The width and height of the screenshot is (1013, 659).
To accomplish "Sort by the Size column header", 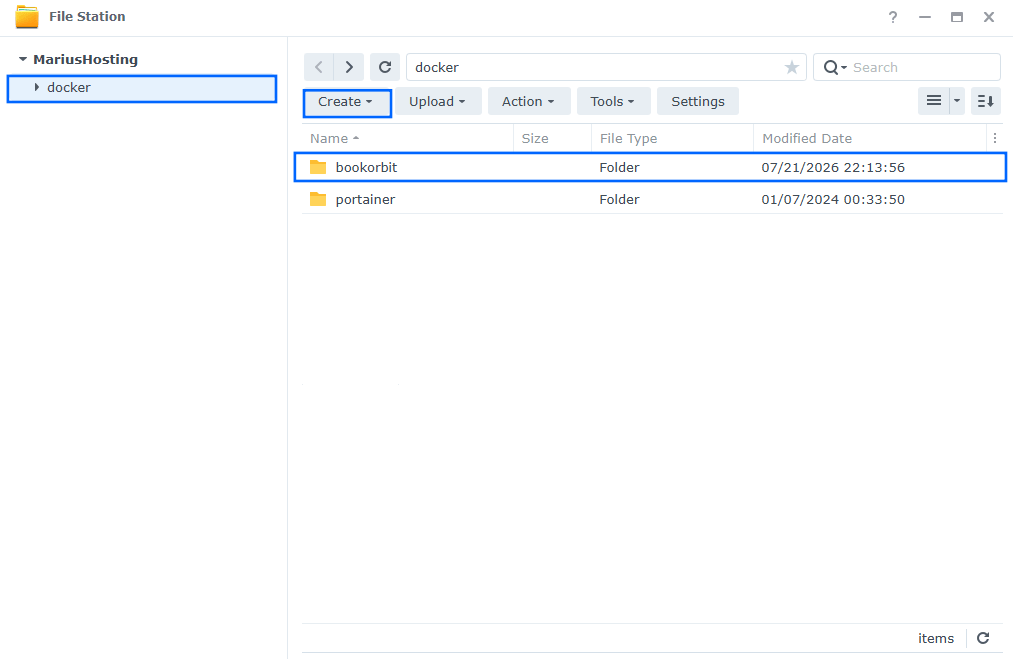I will tap(552, 138).
